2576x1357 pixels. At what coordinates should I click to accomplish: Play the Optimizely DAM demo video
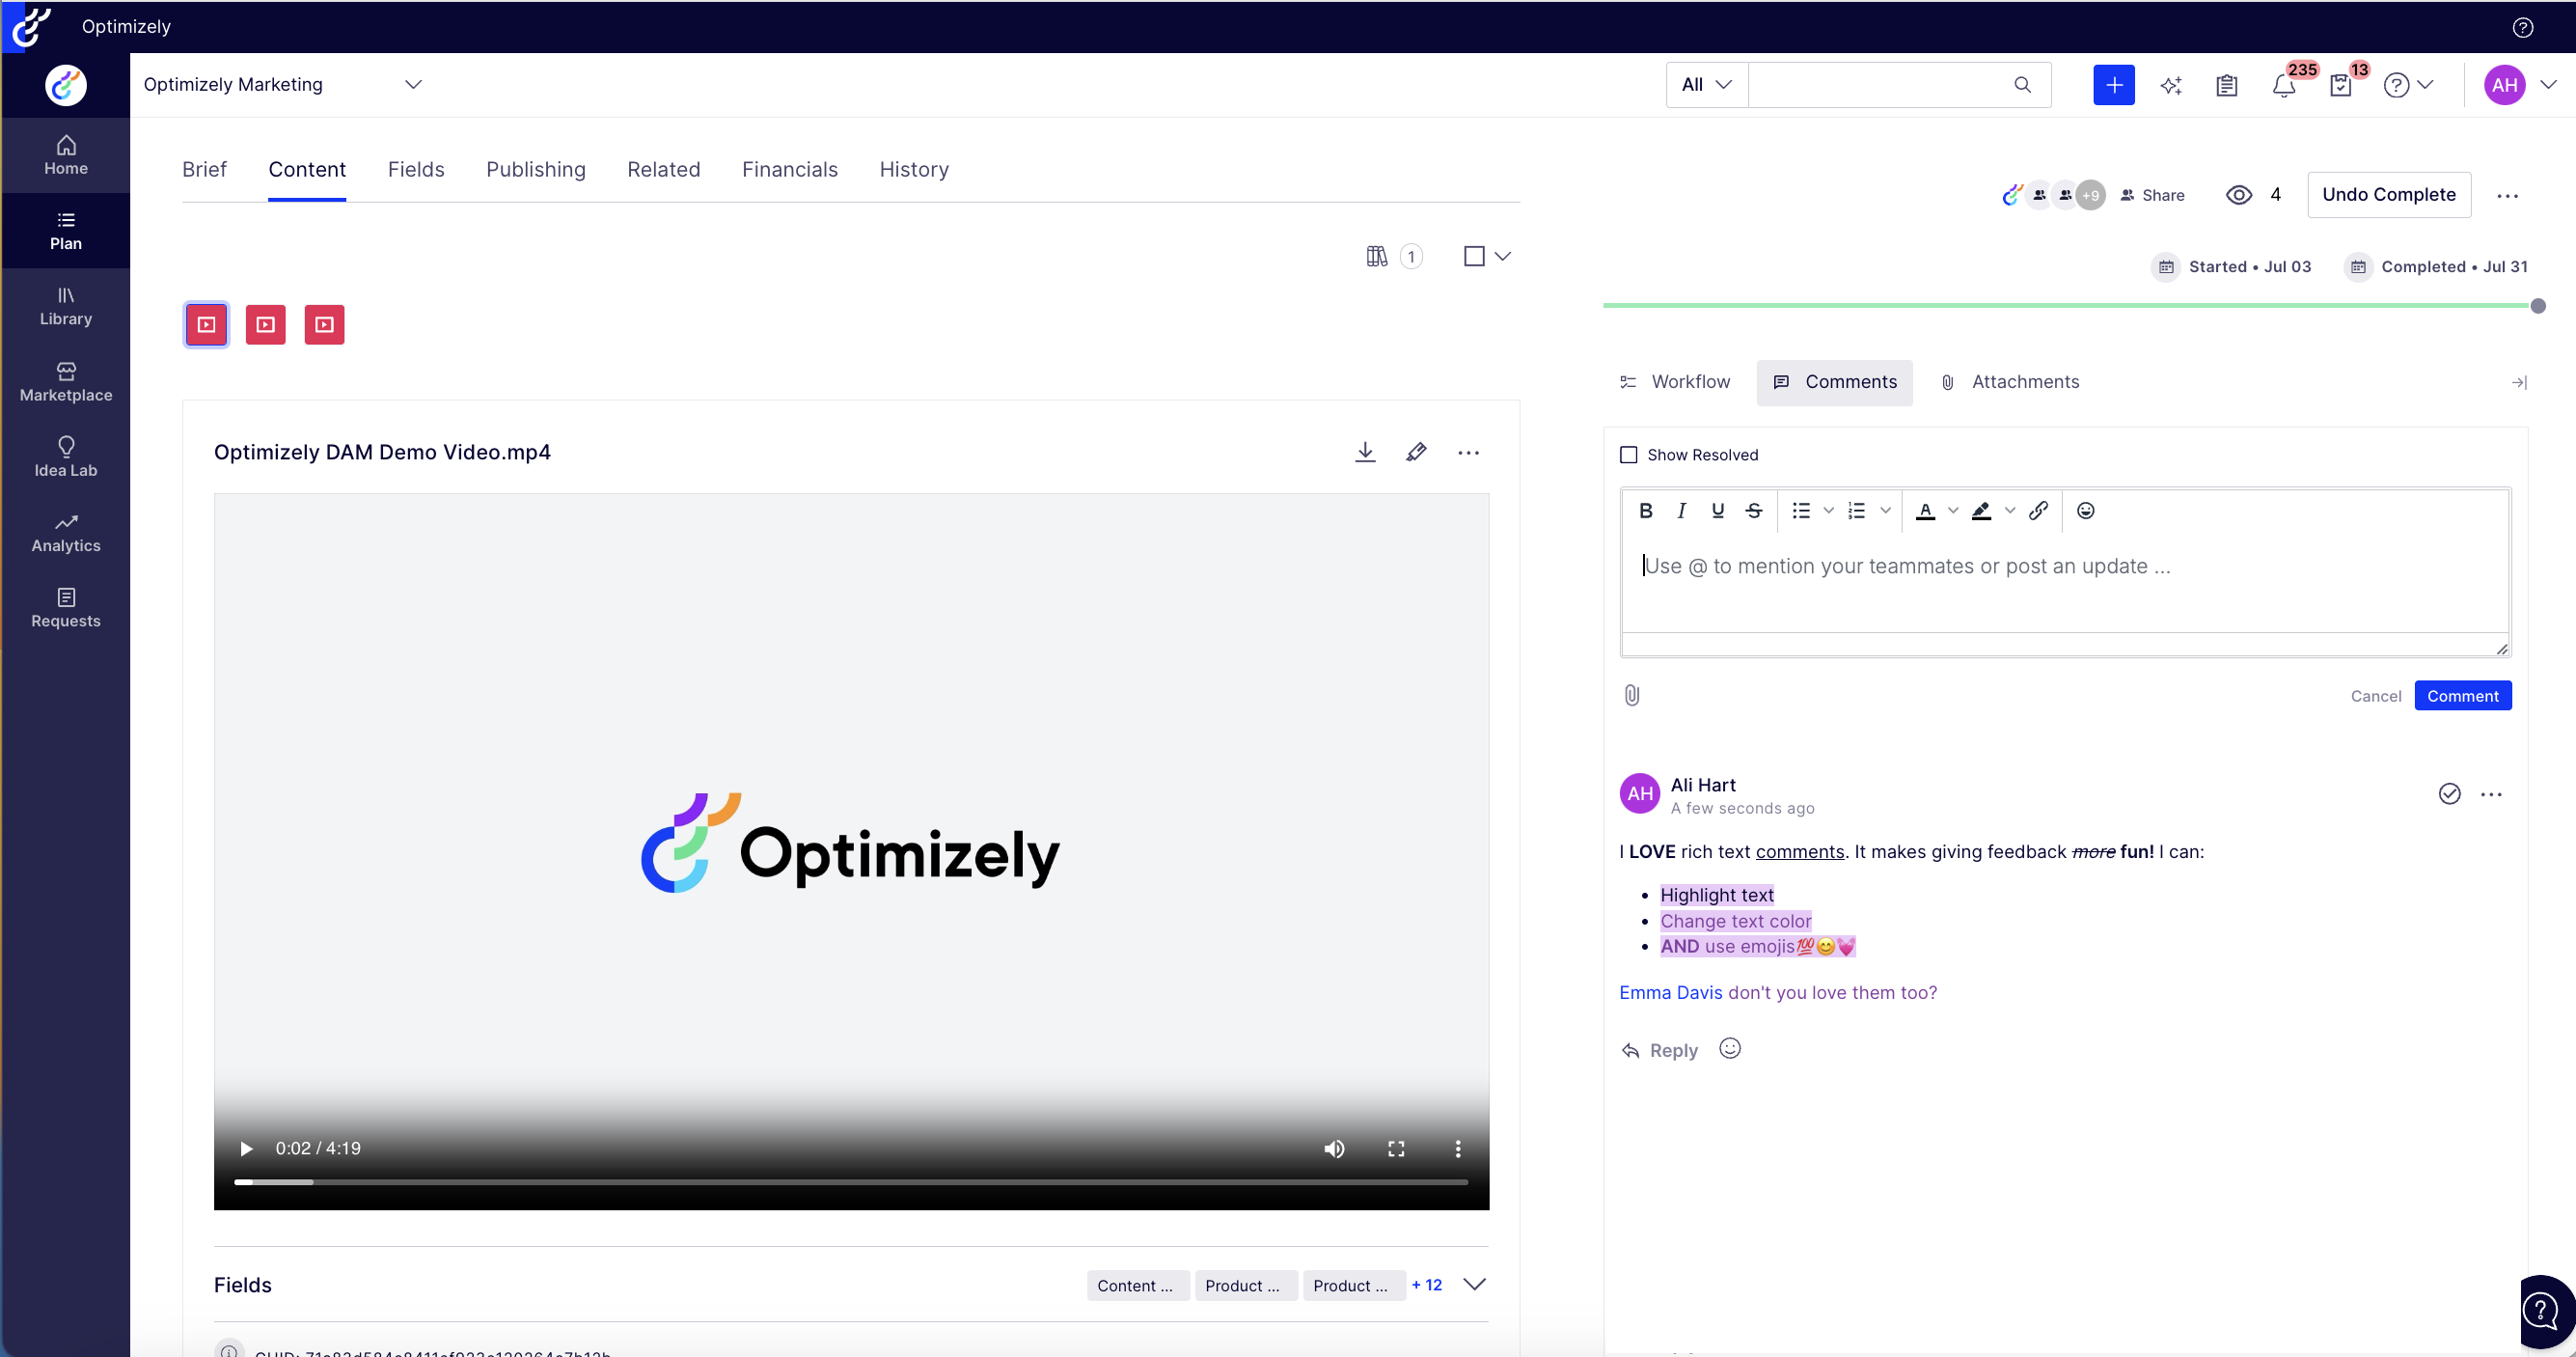click(x=245, y=1149)
